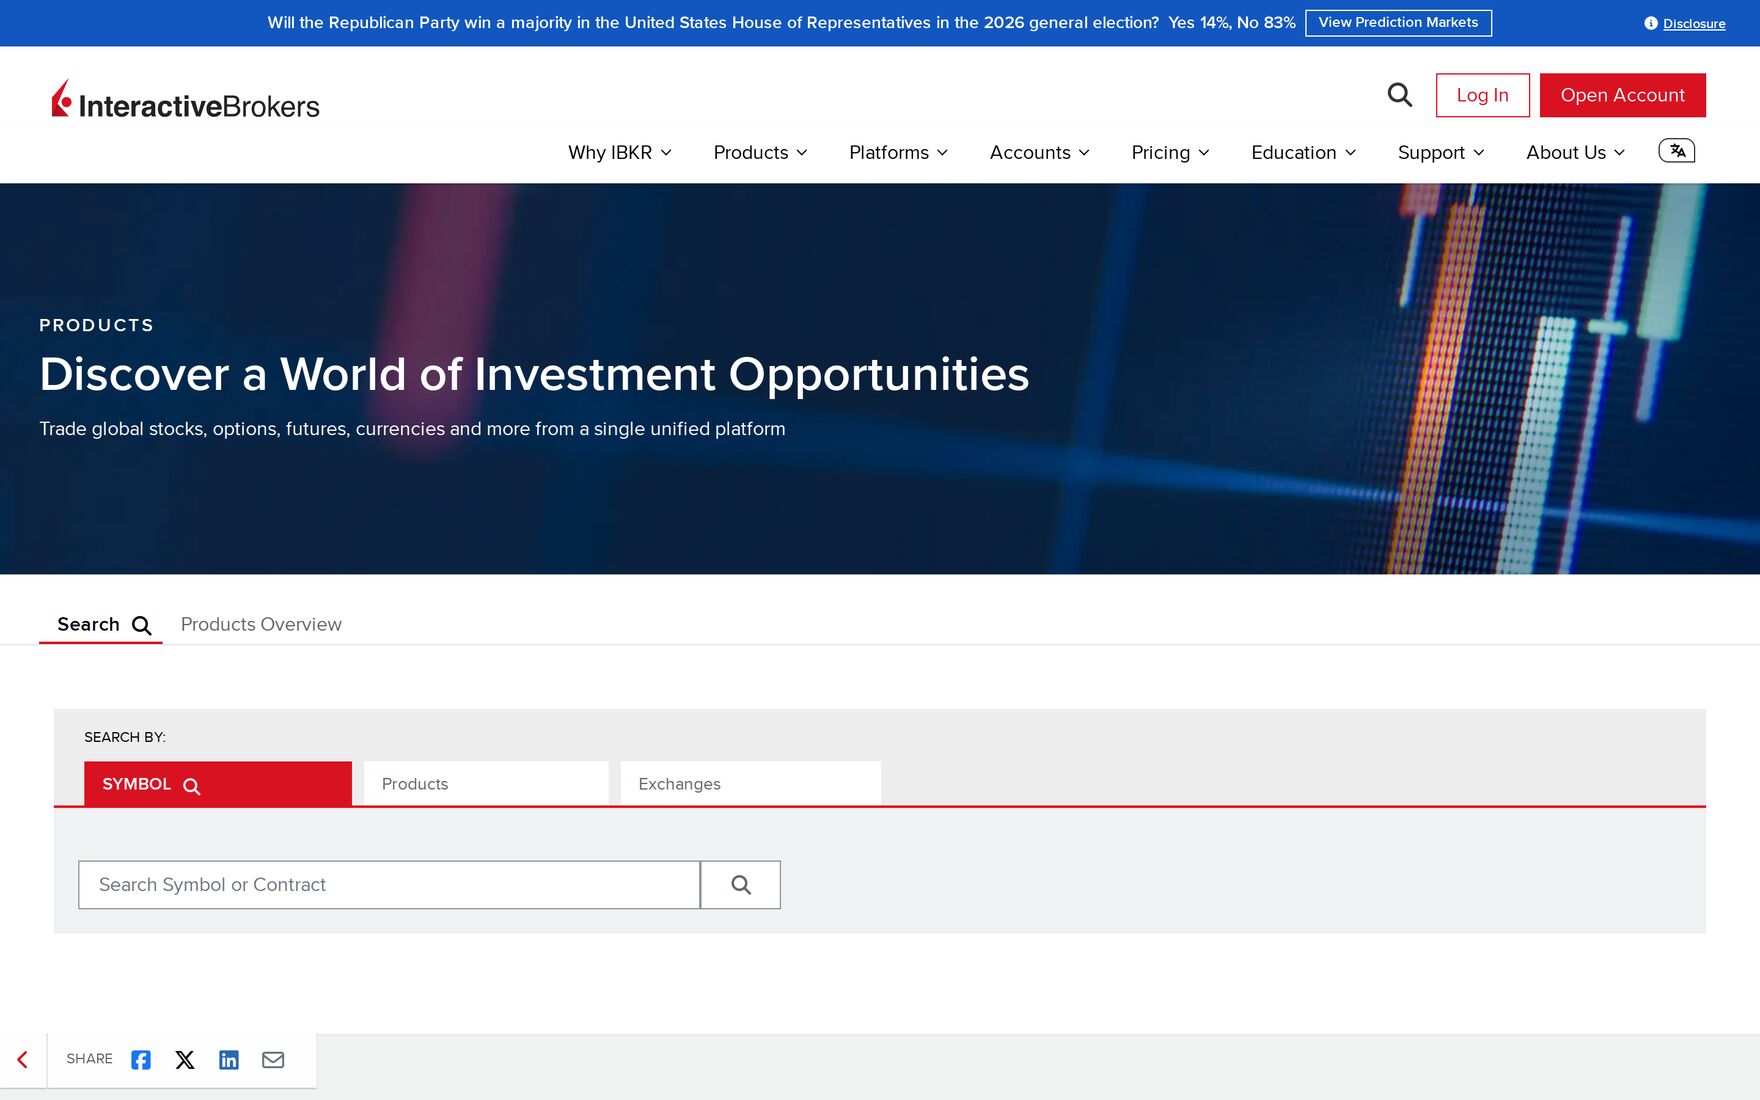Expand the About Us menu
The image size is (1760, 1100).
pos(1575,152)
